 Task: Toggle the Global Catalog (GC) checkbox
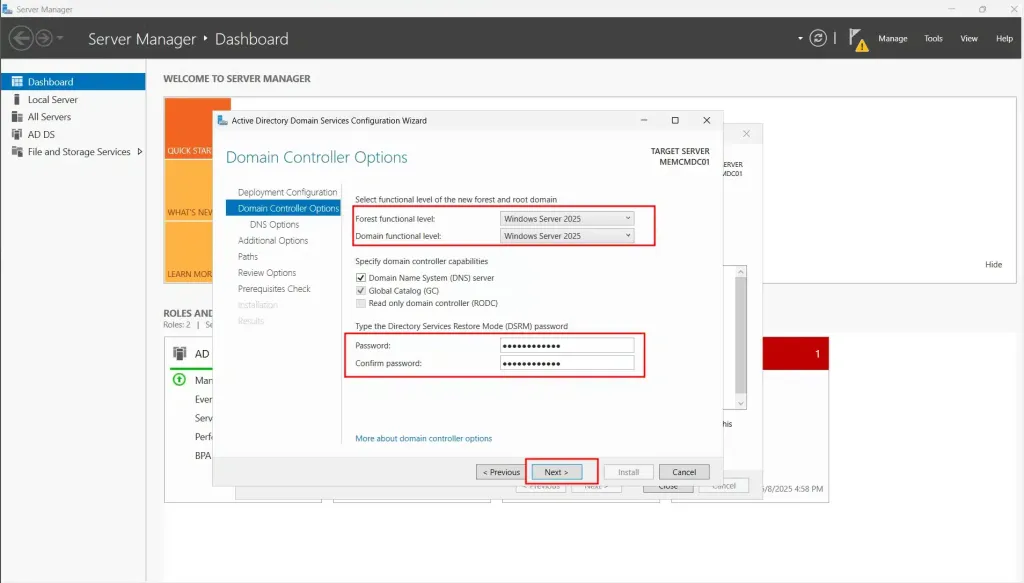361,291
